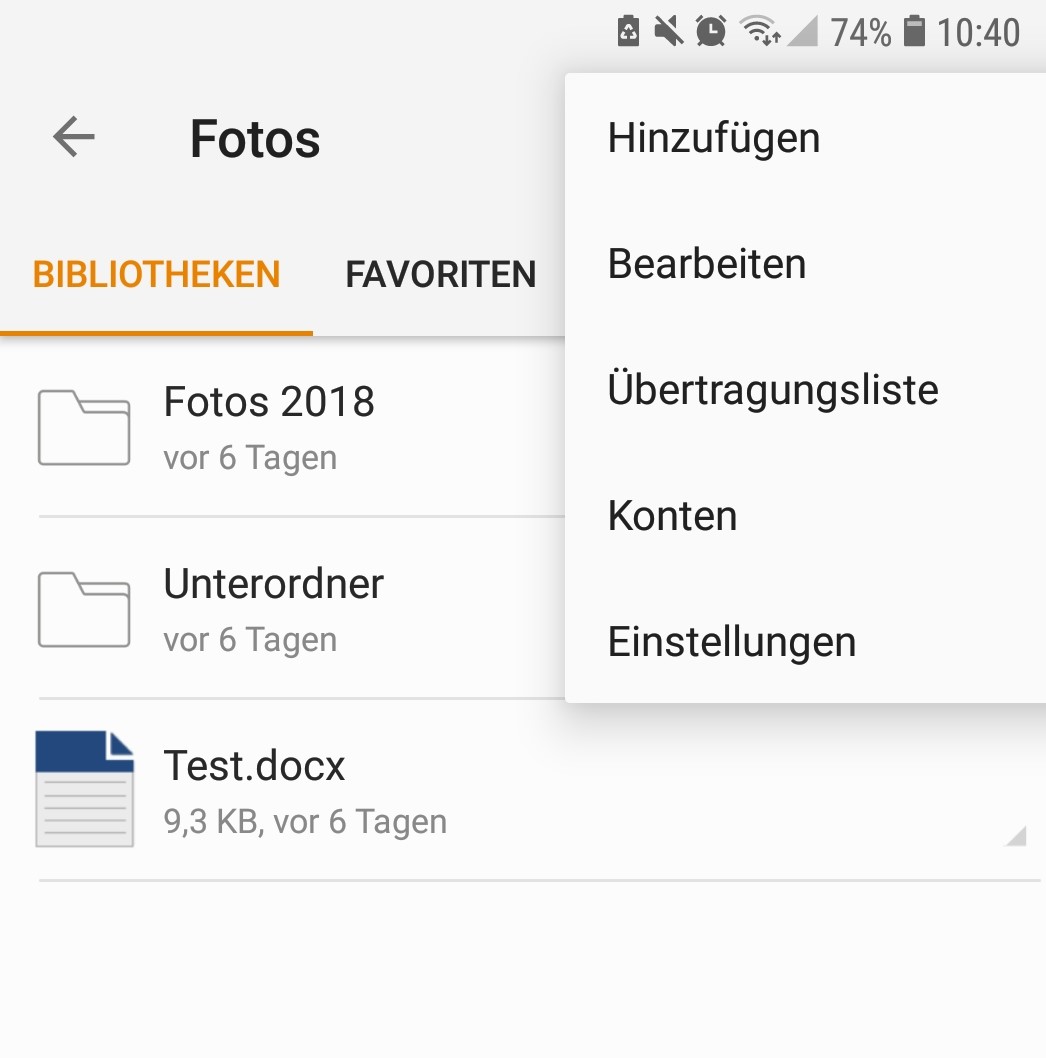The image size is (1046, 1058).
Task: Tap the back arrow next to Fotos
Action: [x=74, y=137]
